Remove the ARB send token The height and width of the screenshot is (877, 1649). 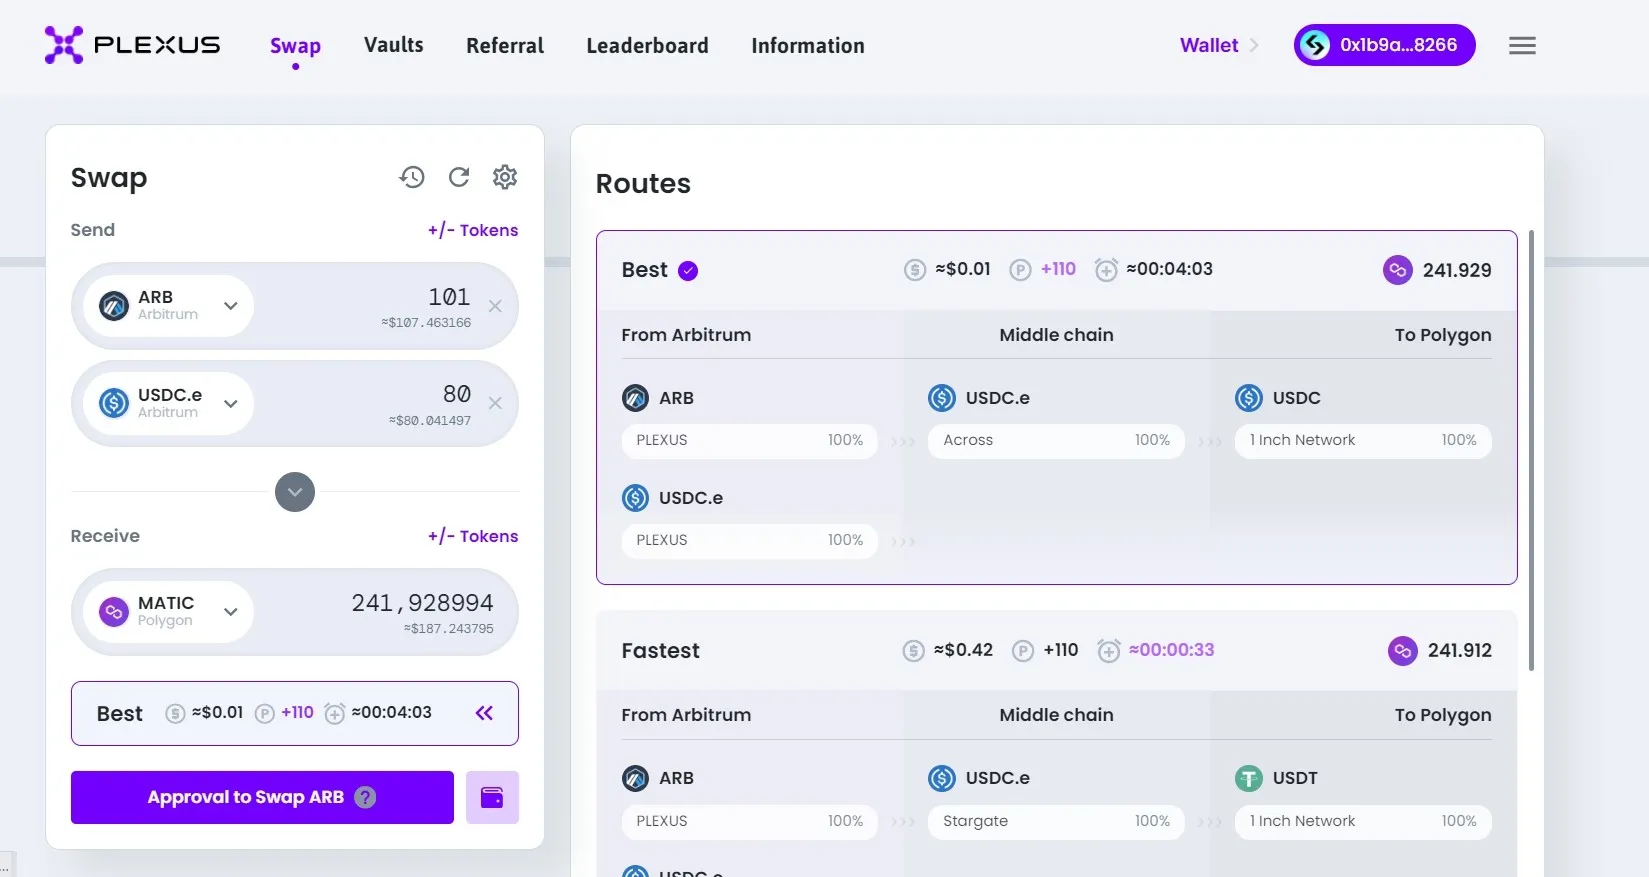pos(495,306)
